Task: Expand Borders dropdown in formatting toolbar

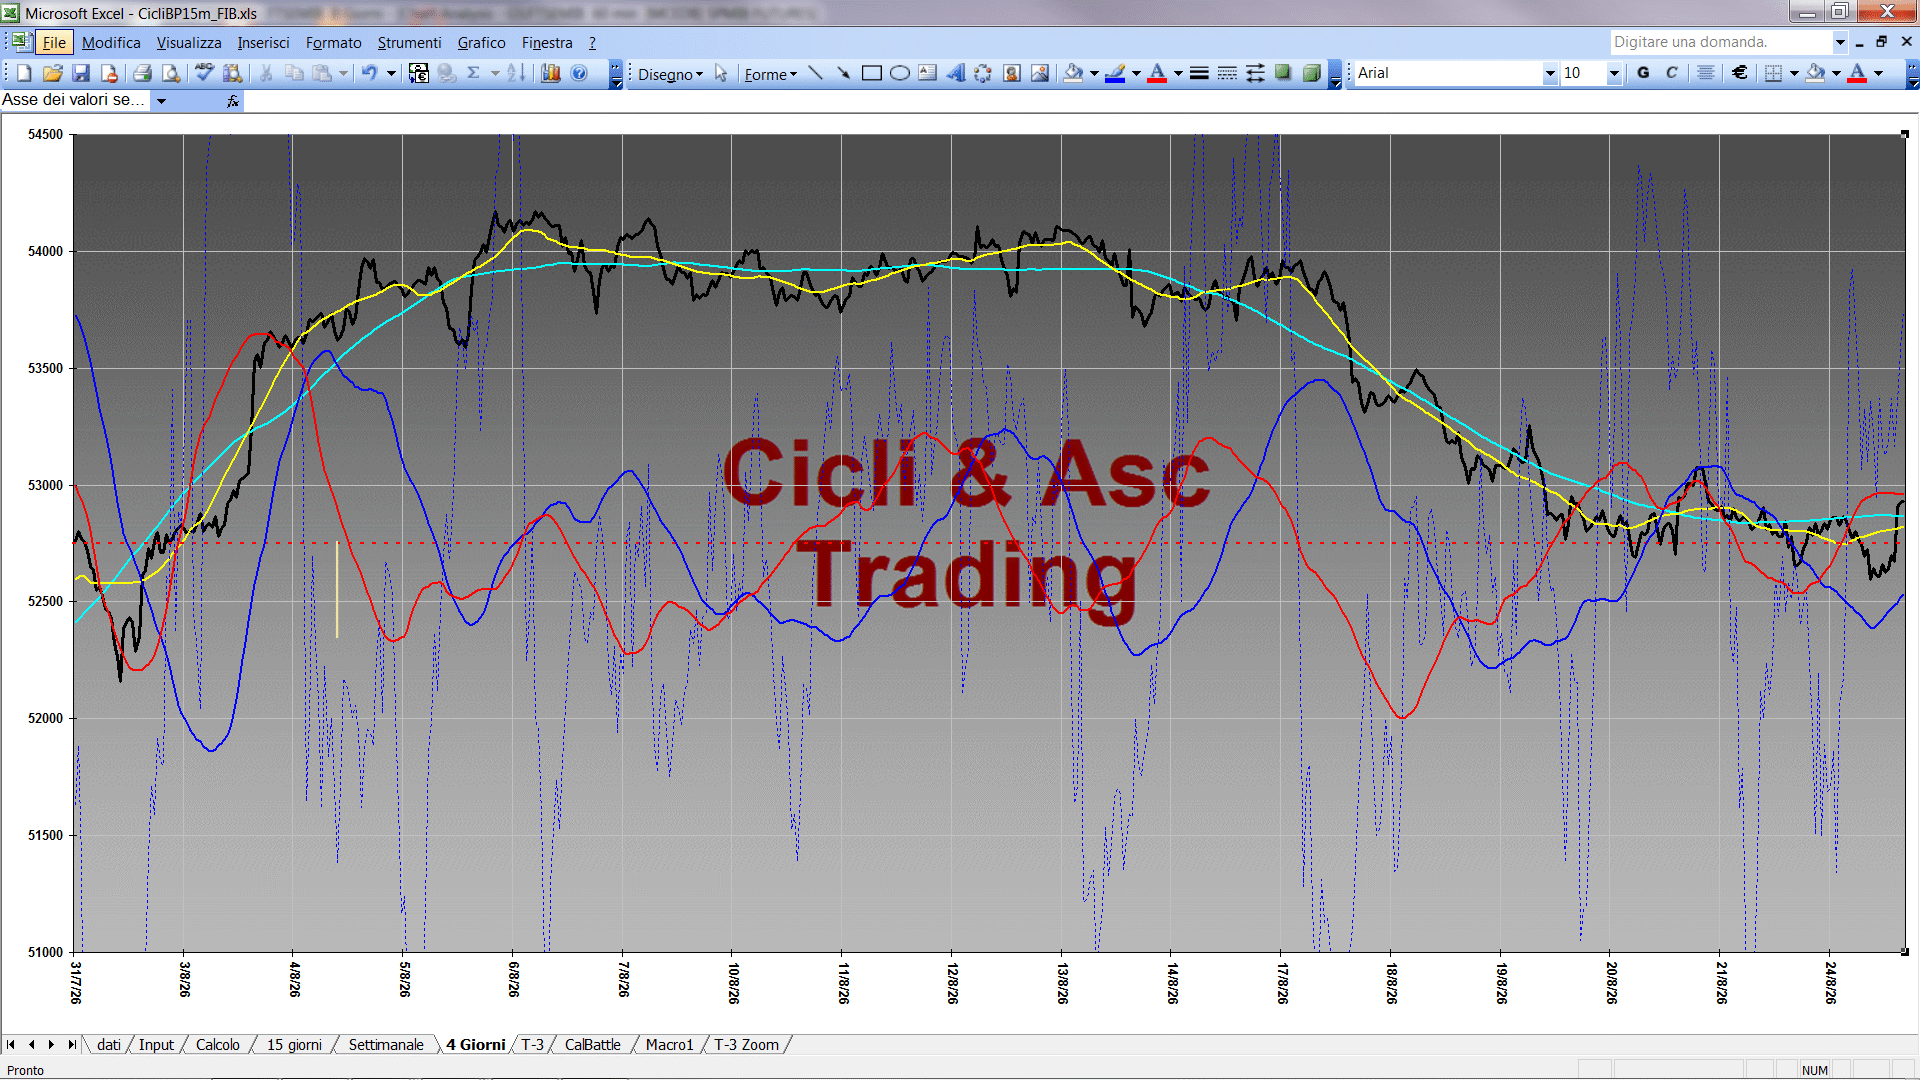Action: pyautogui.click(x=1794, y=73)
